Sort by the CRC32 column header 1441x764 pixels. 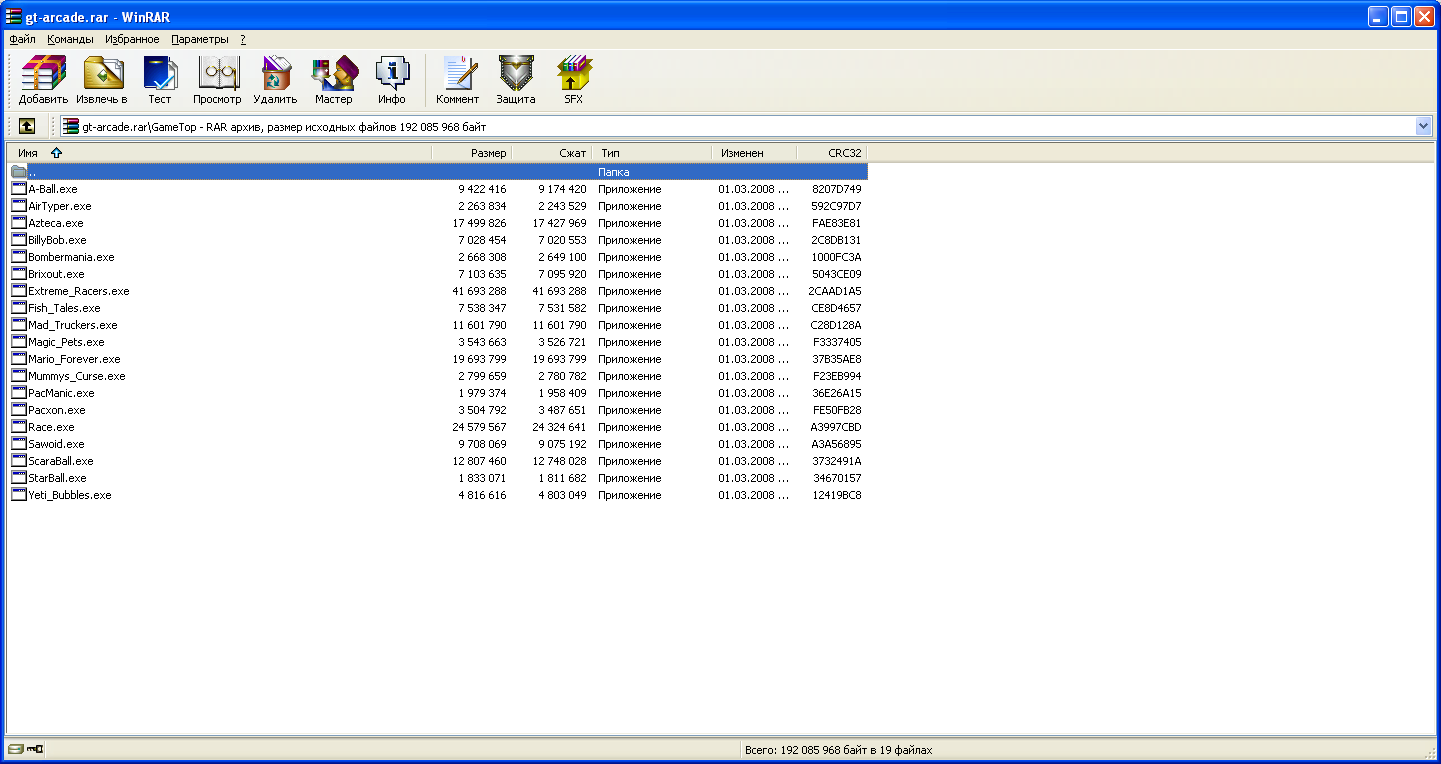[x=831, y=153]
